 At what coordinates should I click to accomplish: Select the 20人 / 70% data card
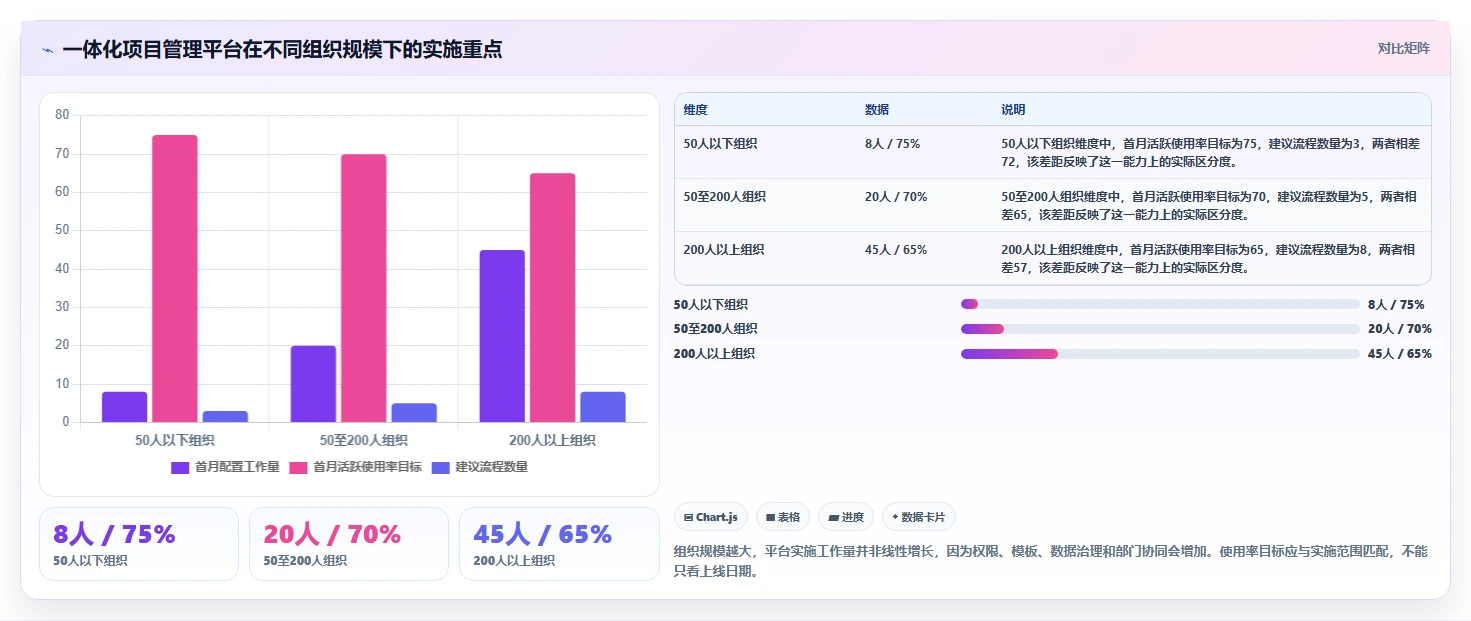tap(349, 544)
